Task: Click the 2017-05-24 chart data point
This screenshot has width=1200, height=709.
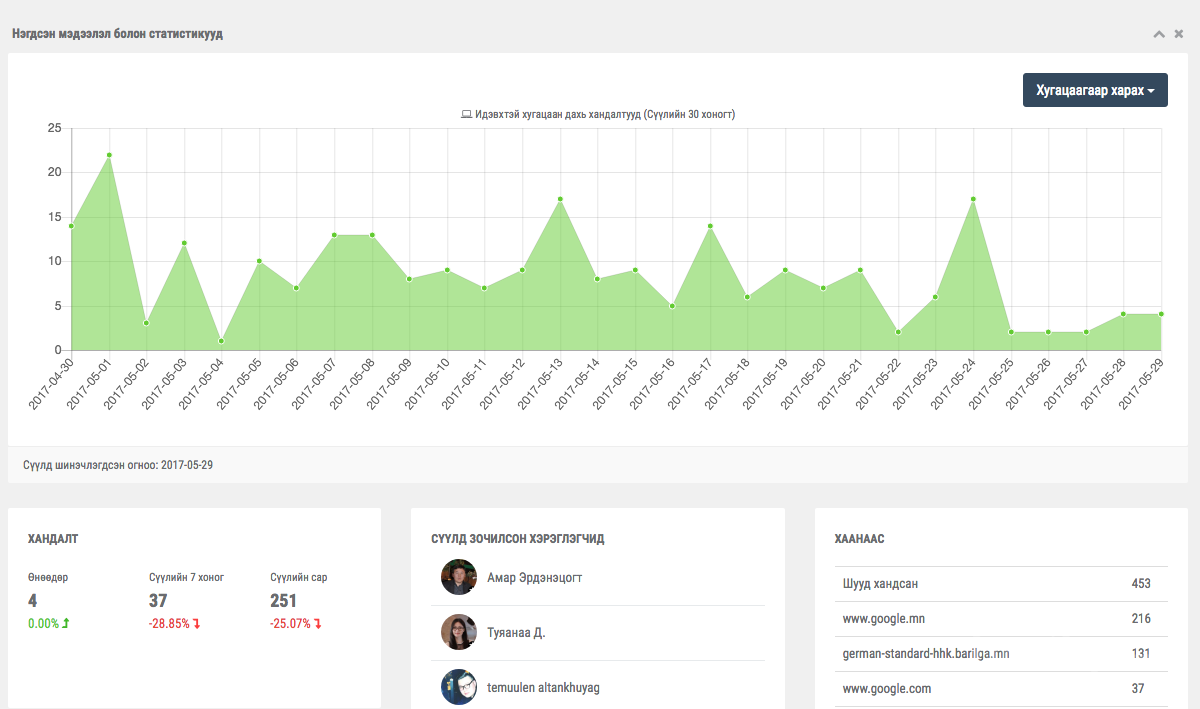Action: [x=973, y=199]
